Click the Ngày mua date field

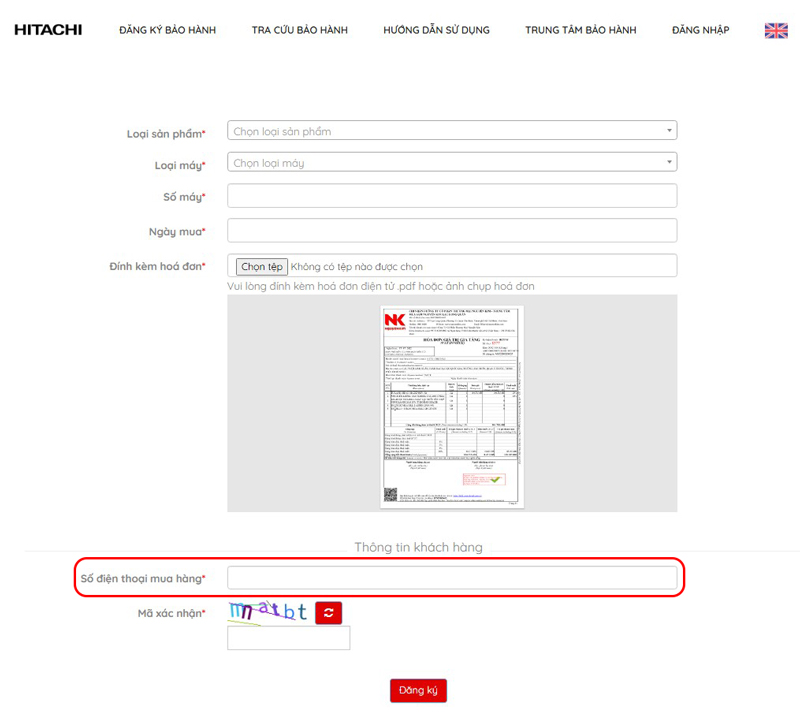click(452, 231)
